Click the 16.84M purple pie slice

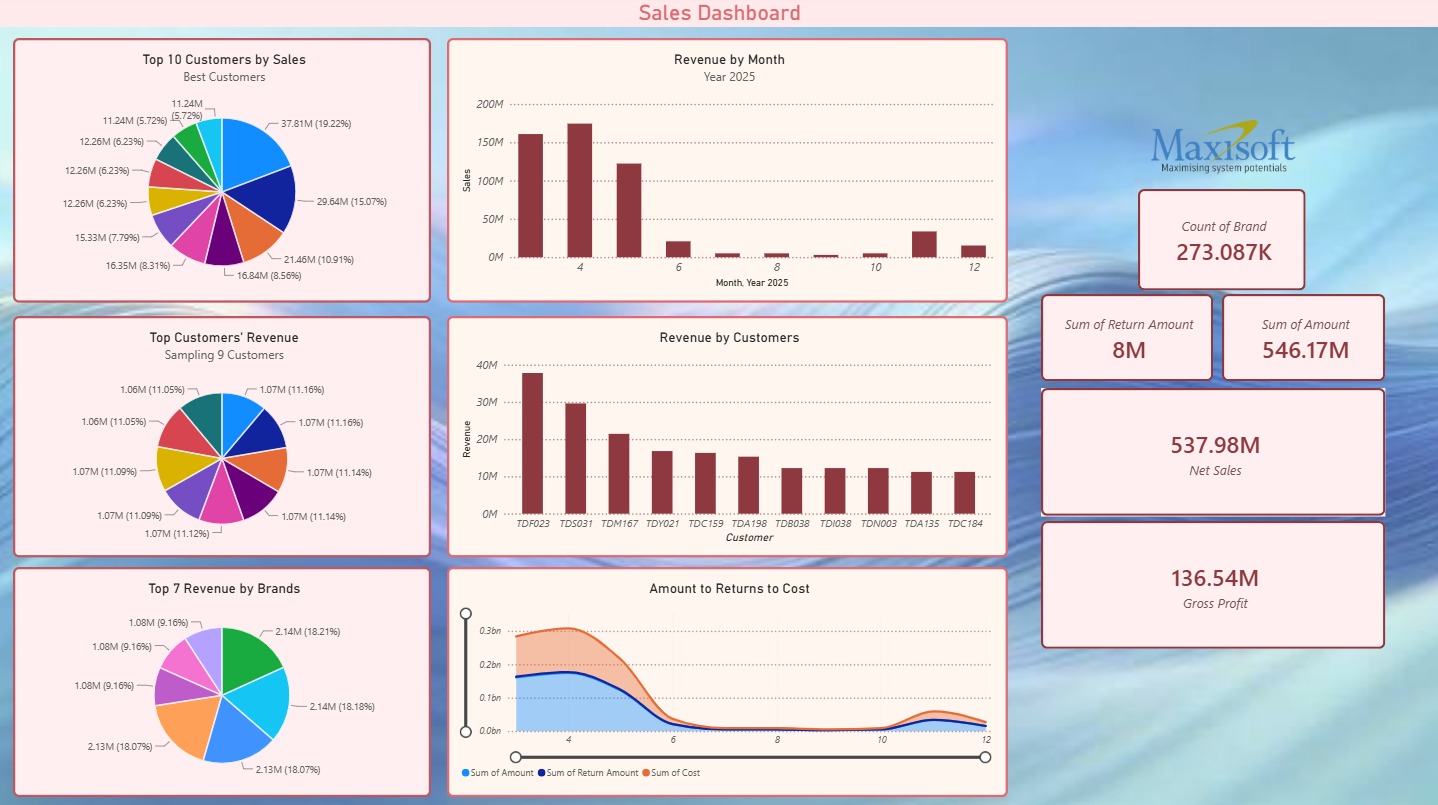click(x=225, y=240)
